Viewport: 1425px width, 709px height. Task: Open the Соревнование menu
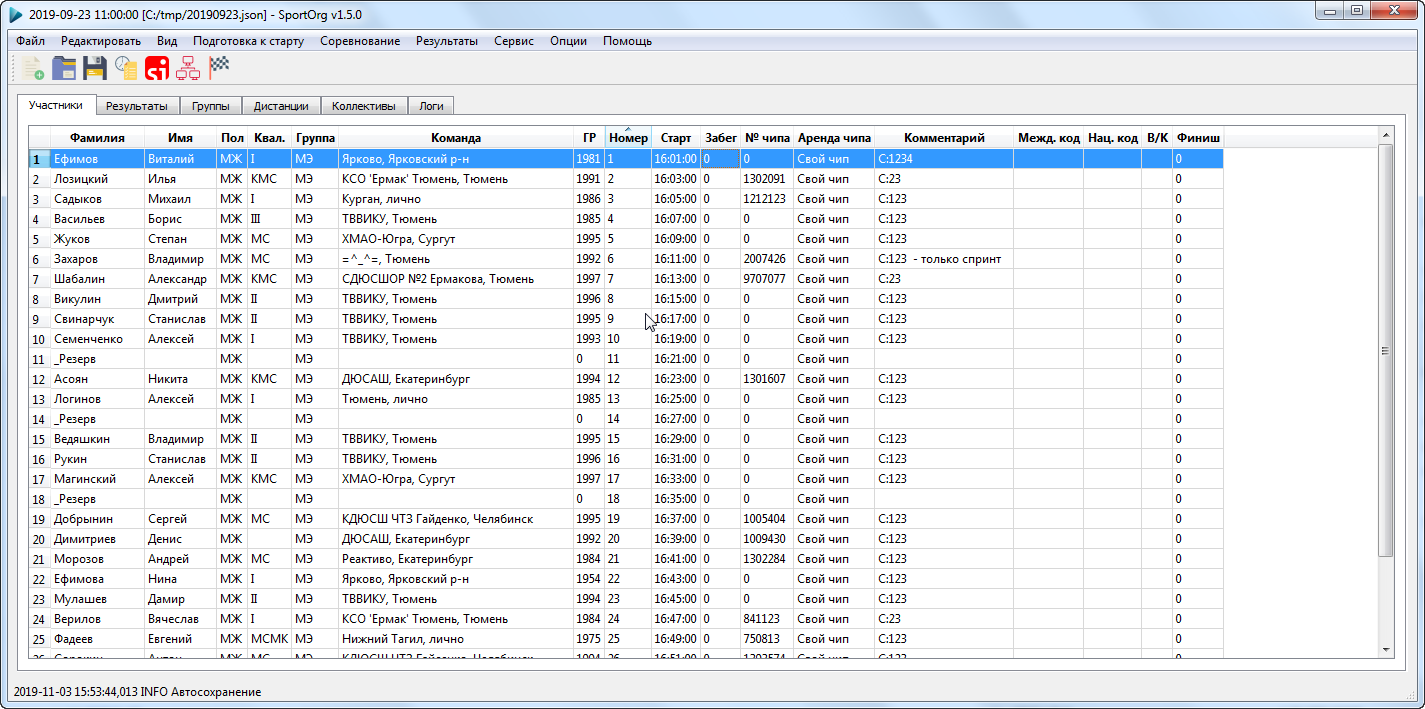360,41
